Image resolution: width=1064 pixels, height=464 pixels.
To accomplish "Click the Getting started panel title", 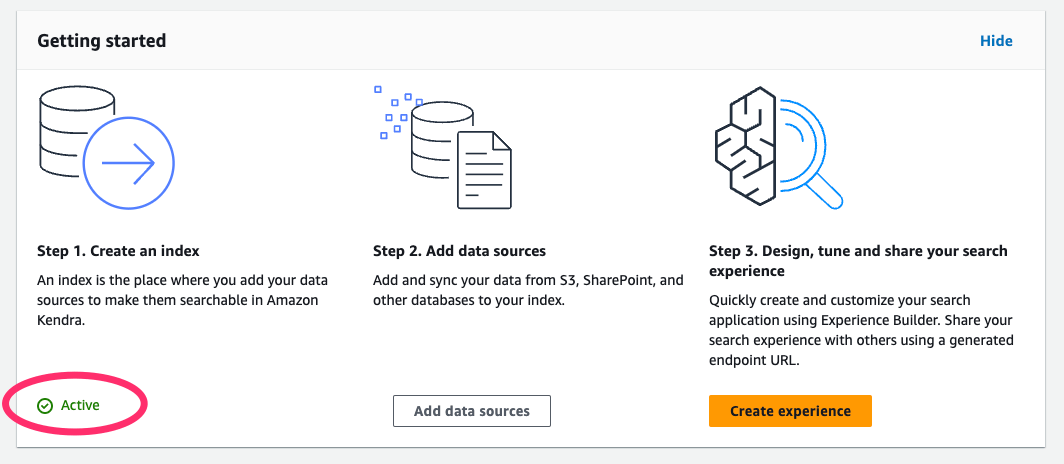I will click(102, 41).
